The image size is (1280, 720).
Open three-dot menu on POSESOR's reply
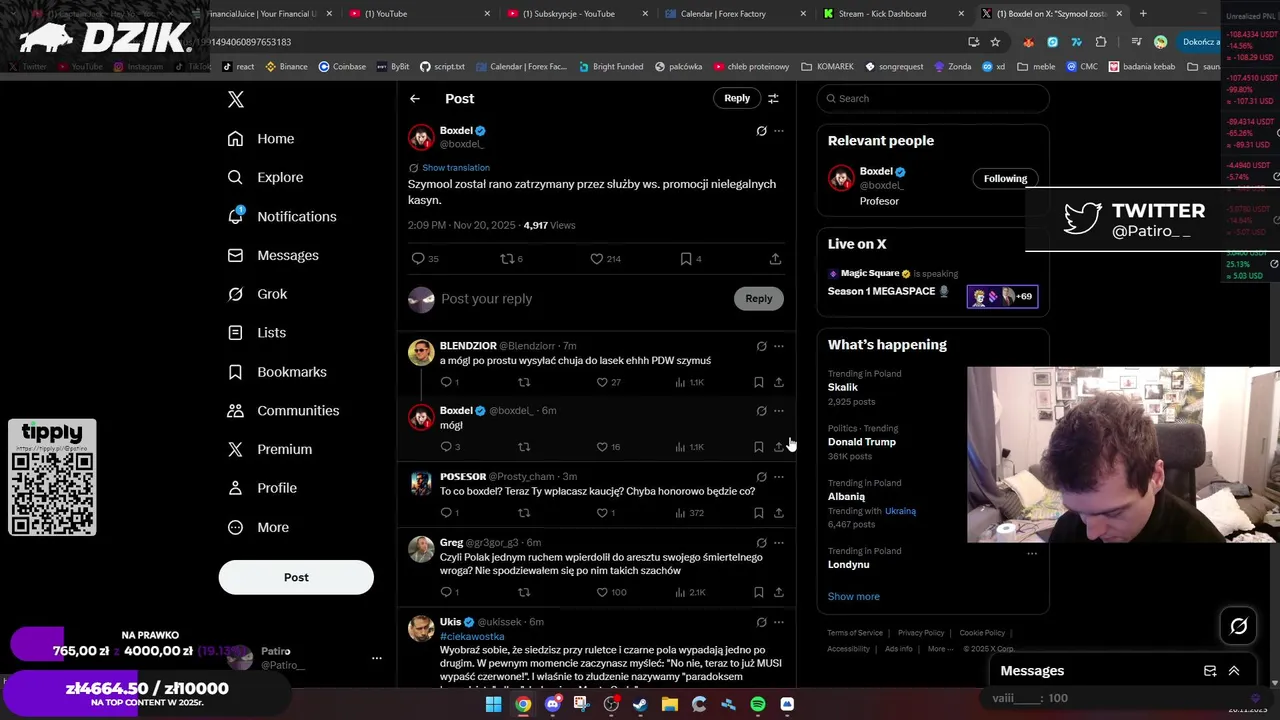click(x=779, y=477)
